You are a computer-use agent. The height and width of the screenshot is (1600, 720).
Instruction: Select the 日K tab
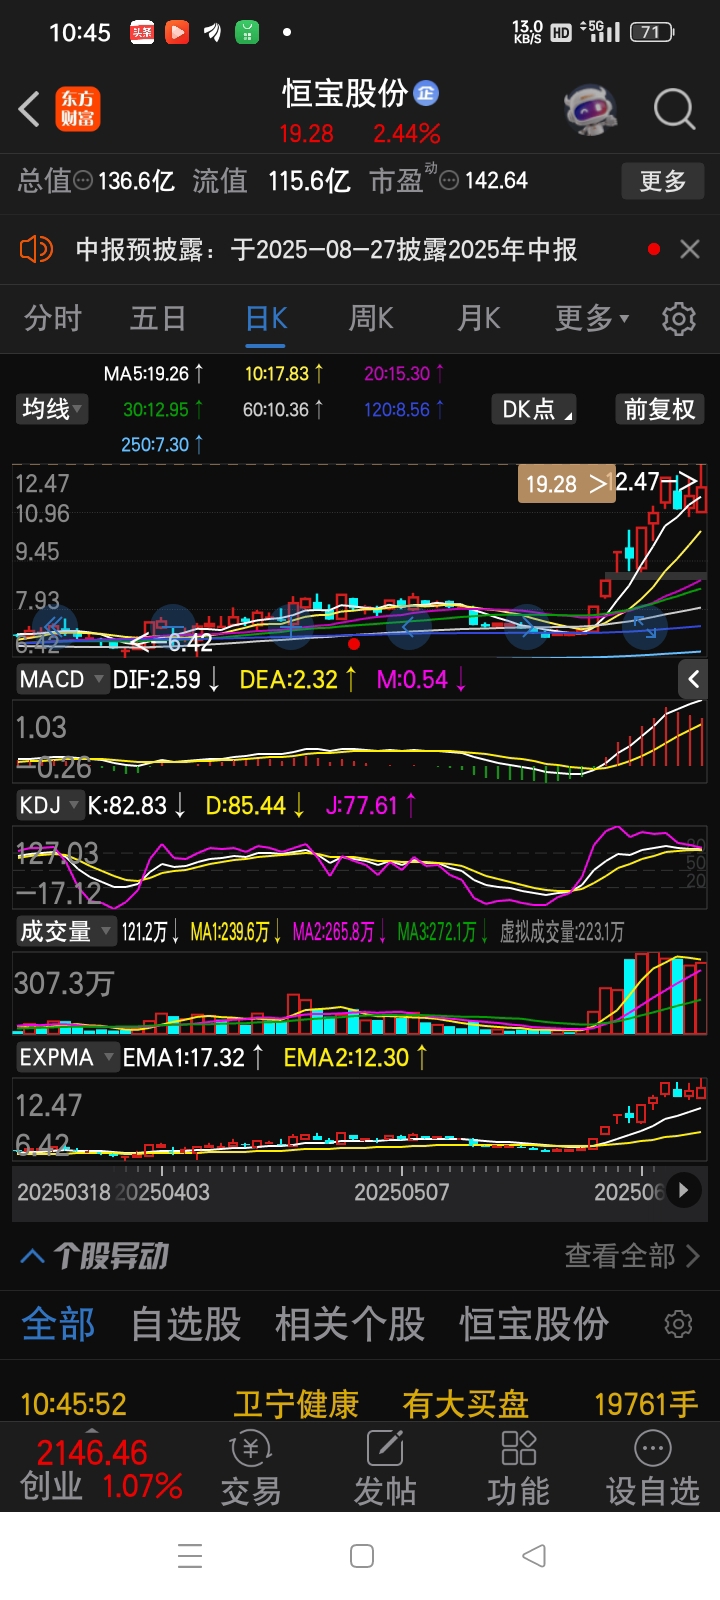tap(266, 319)
